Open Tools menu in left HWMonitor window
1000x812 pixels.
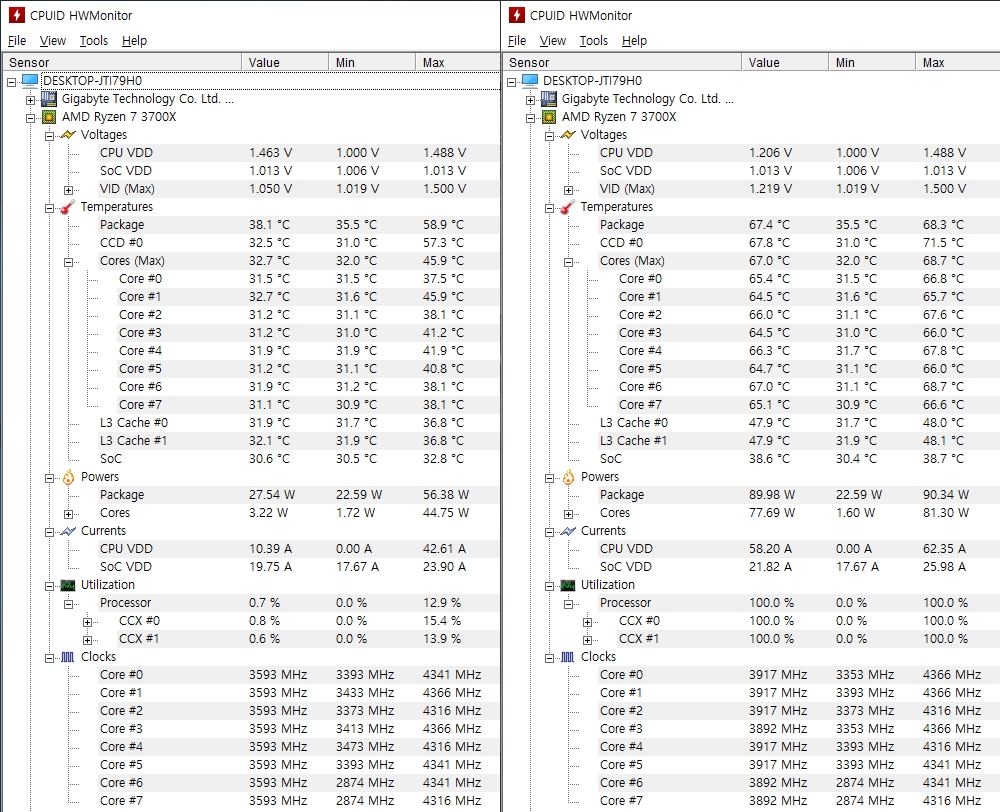click(x=94, y=41)
